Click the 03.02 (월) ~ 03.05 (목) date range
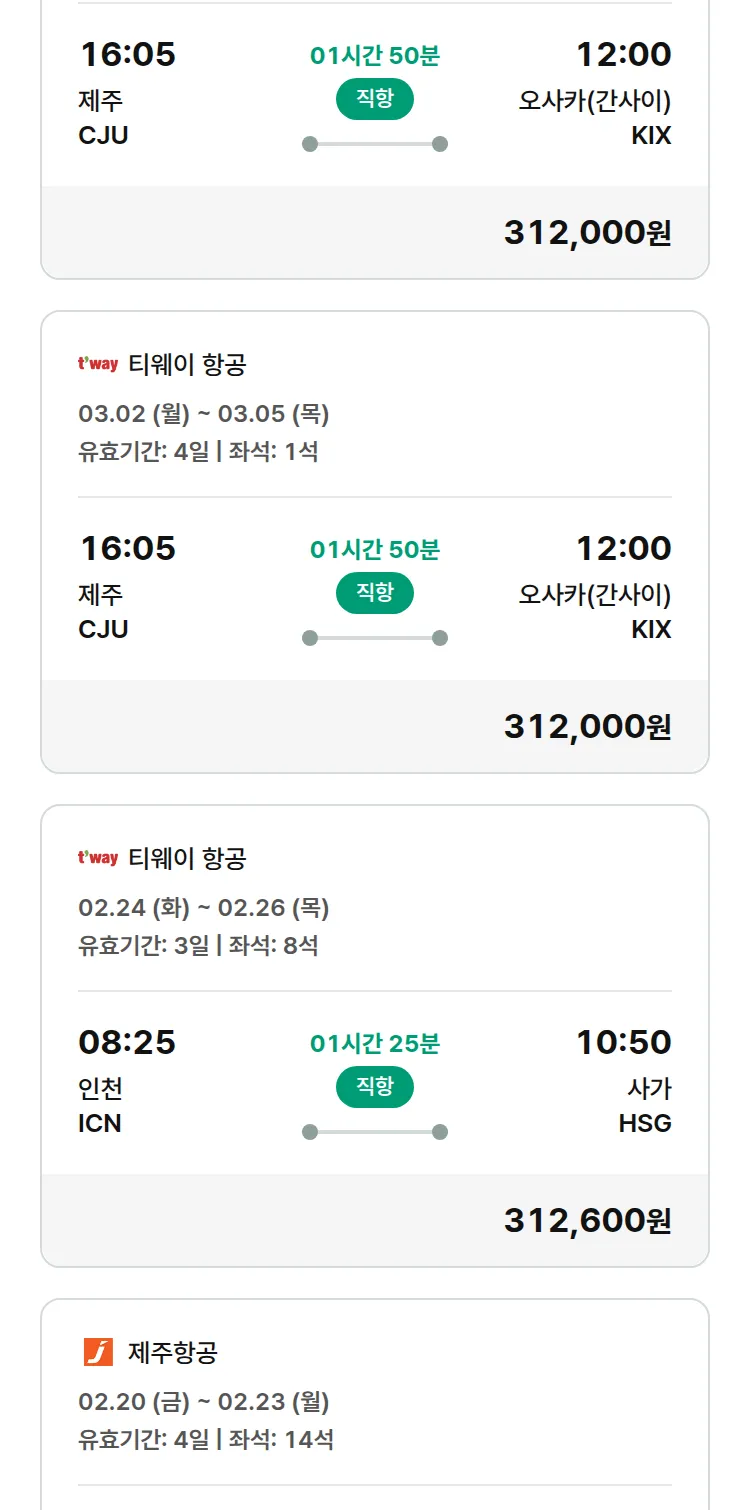 coord(204,414)
